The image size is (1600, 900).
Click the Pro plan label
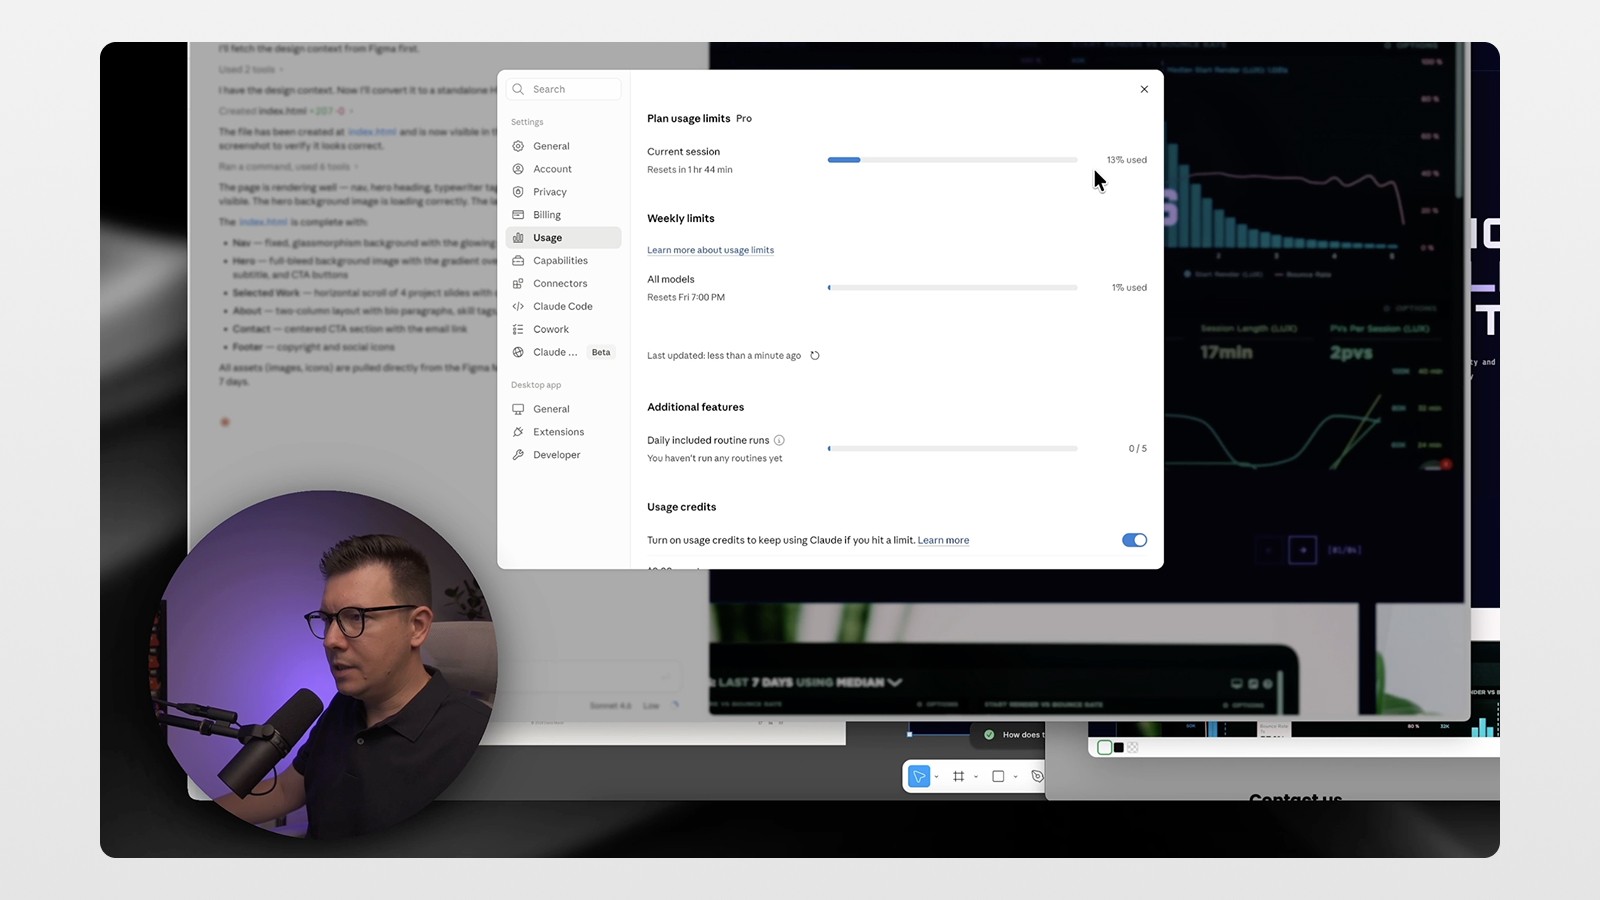[x=744, y=118]
